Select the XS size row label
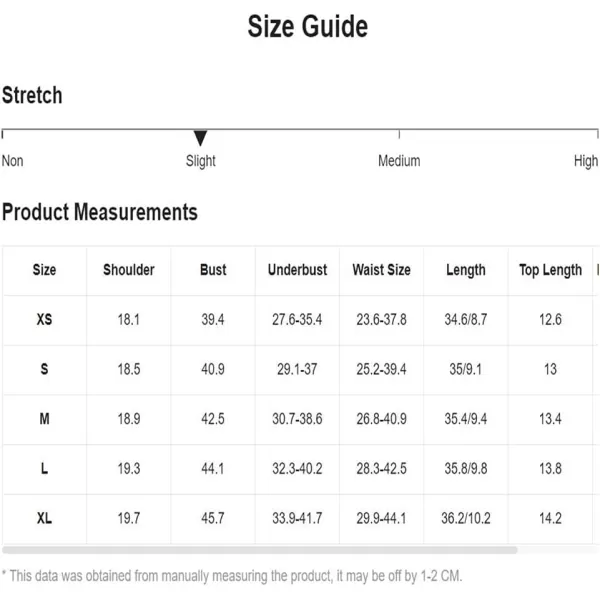 (x=44, y=319)
